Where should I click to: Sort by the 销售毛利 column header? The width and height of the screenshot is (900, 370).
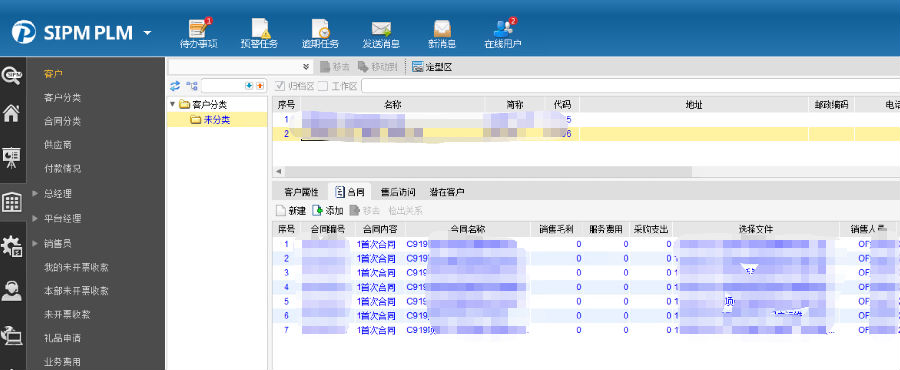(x=556, y=229)
